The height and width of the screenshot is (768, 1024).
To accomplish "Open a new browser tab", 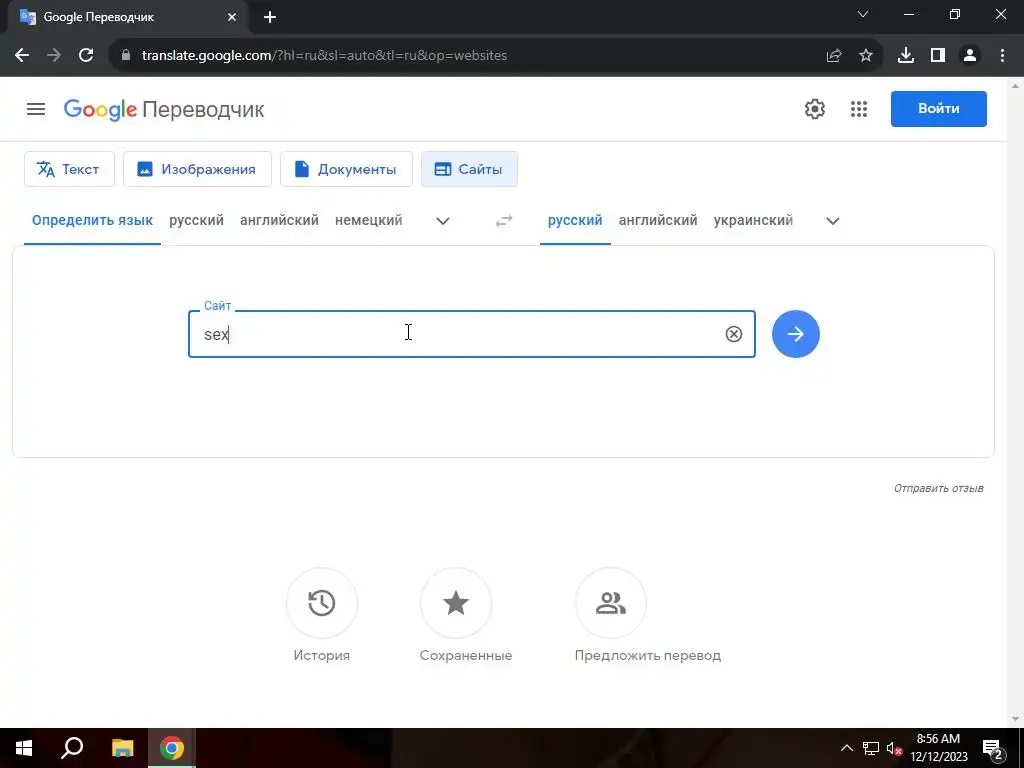I will coord(270,17).
